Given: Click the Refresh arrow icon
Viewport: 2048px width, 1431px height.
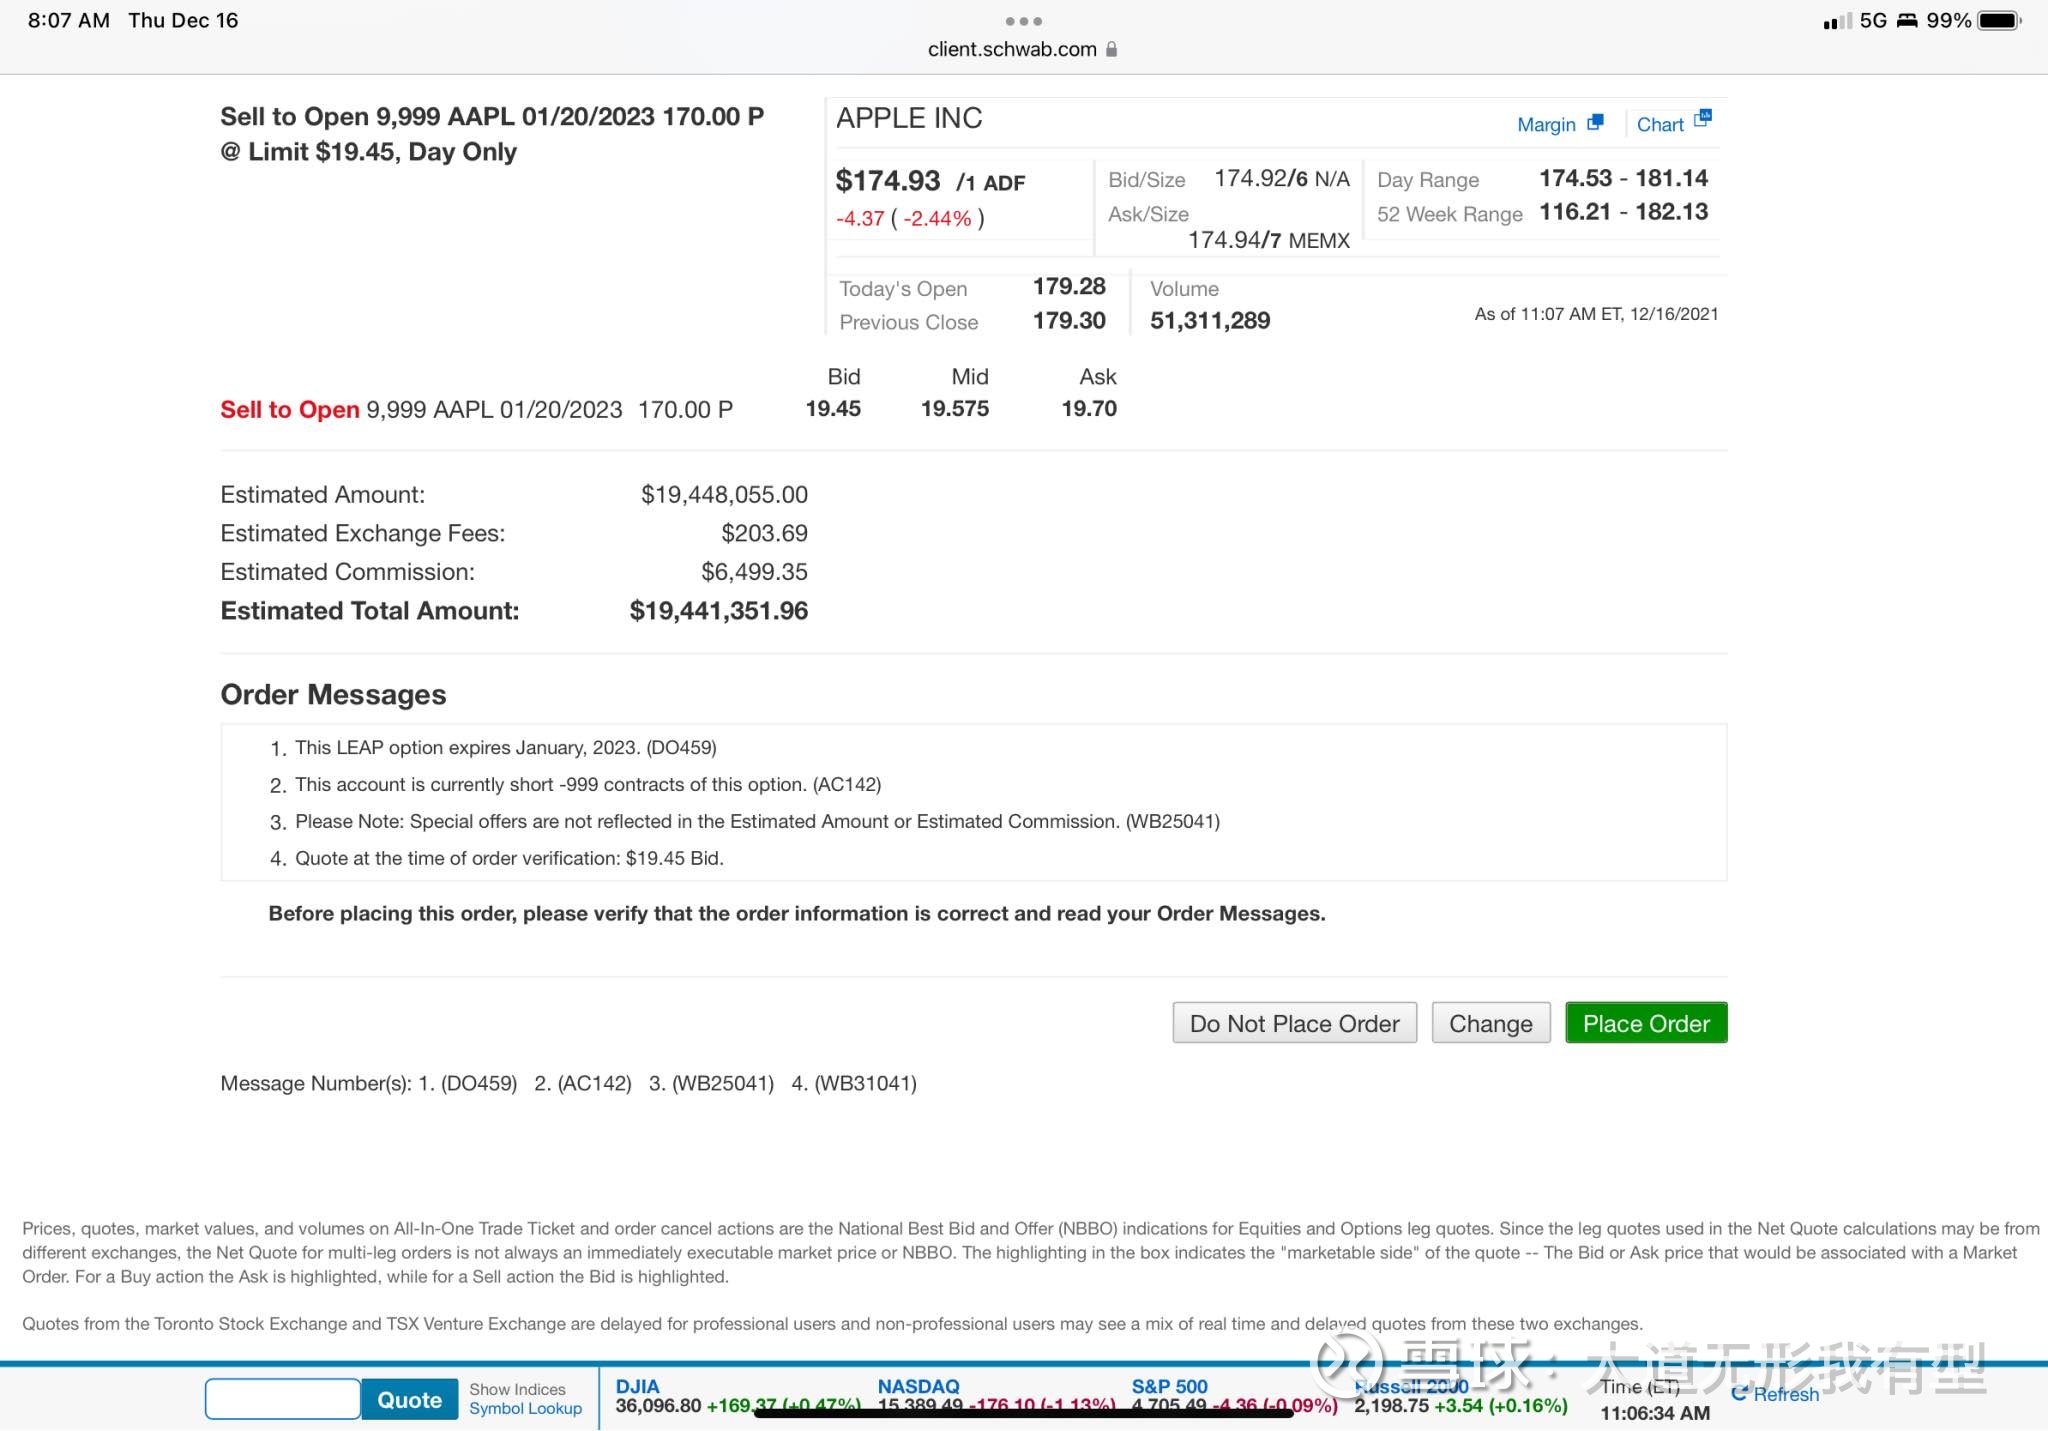Looking at the screenshot, I should (x=1740, y=1392).
